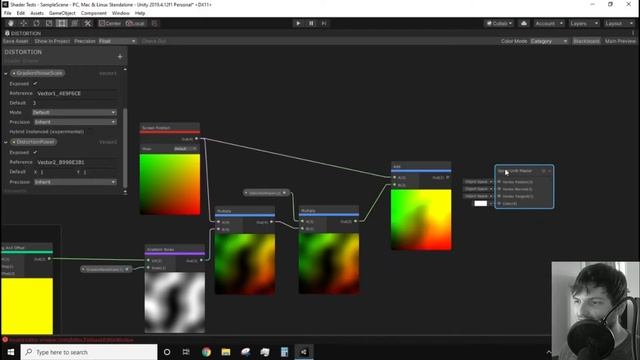640x360 pixels.
Task: Click the Add node header
Action: coord(421,166)
